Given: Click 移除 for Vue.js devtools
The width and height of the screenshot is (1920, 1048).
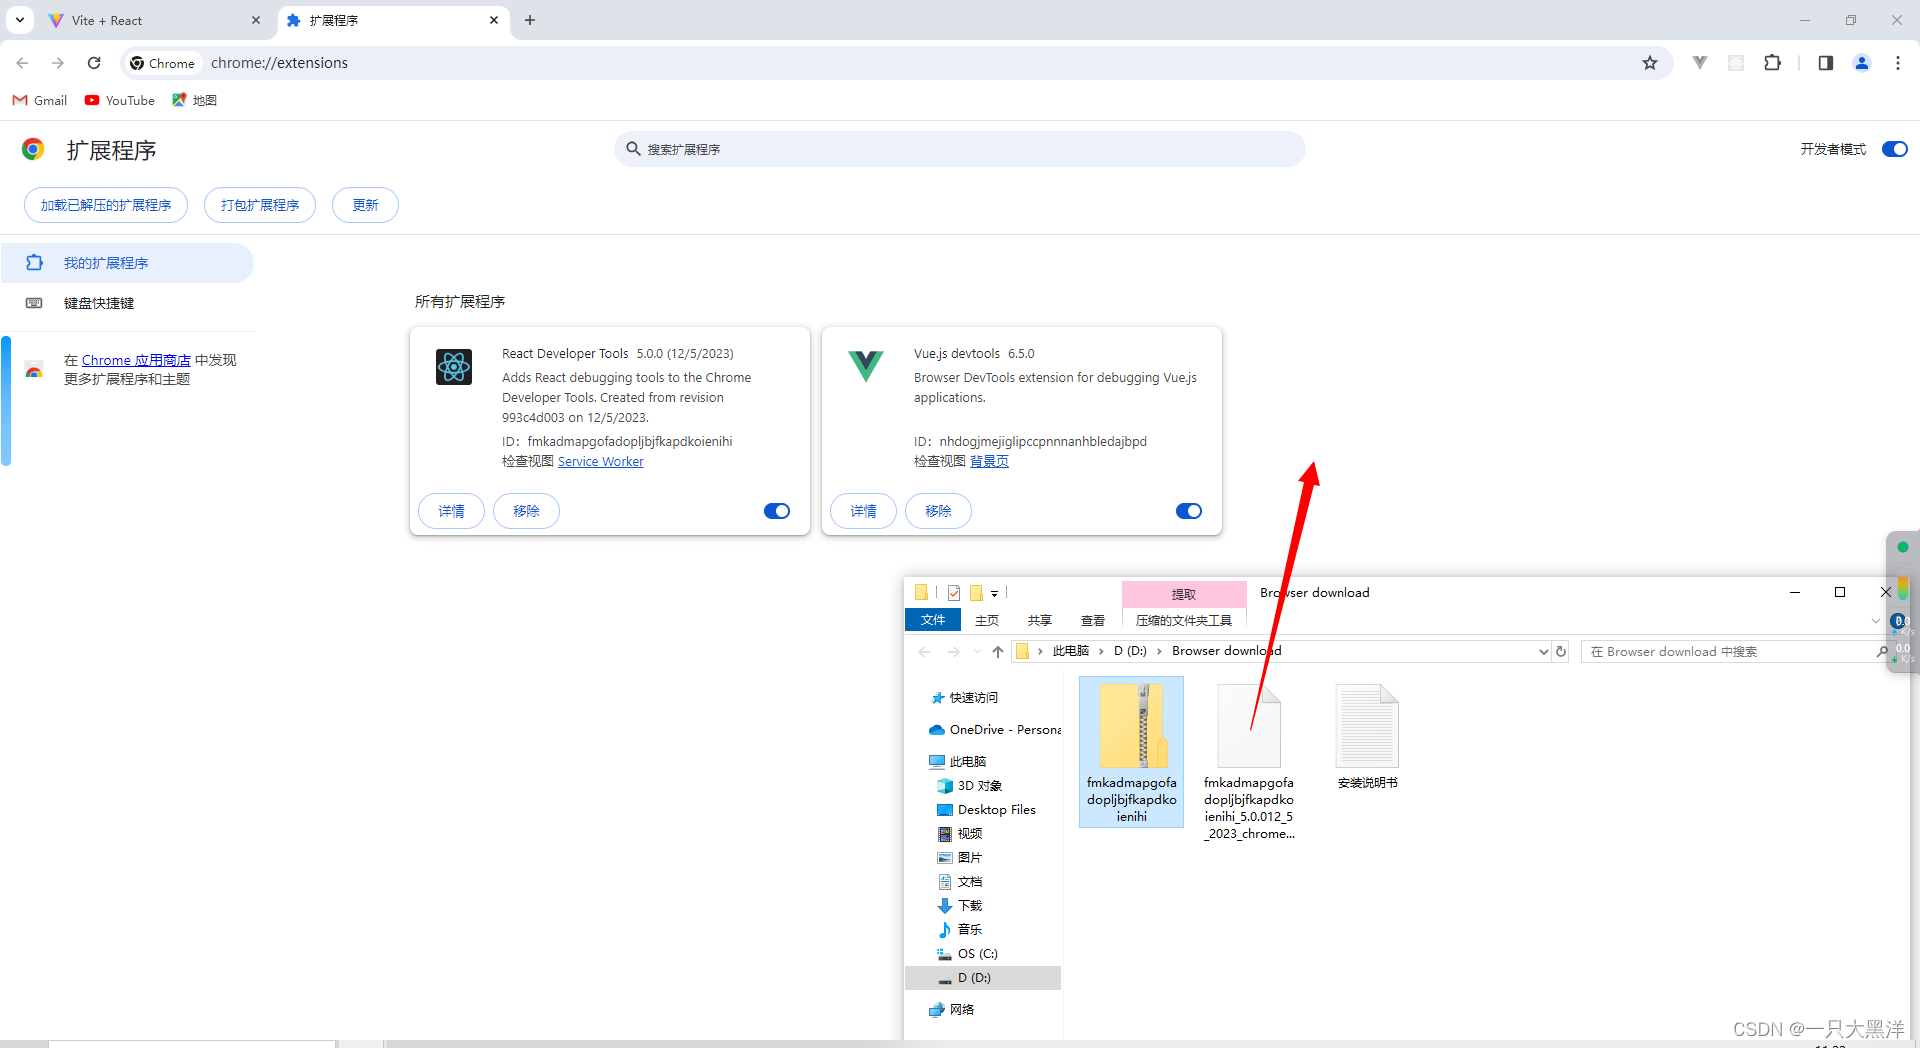Looking at the screenshot, I should (x=938, y=511).
